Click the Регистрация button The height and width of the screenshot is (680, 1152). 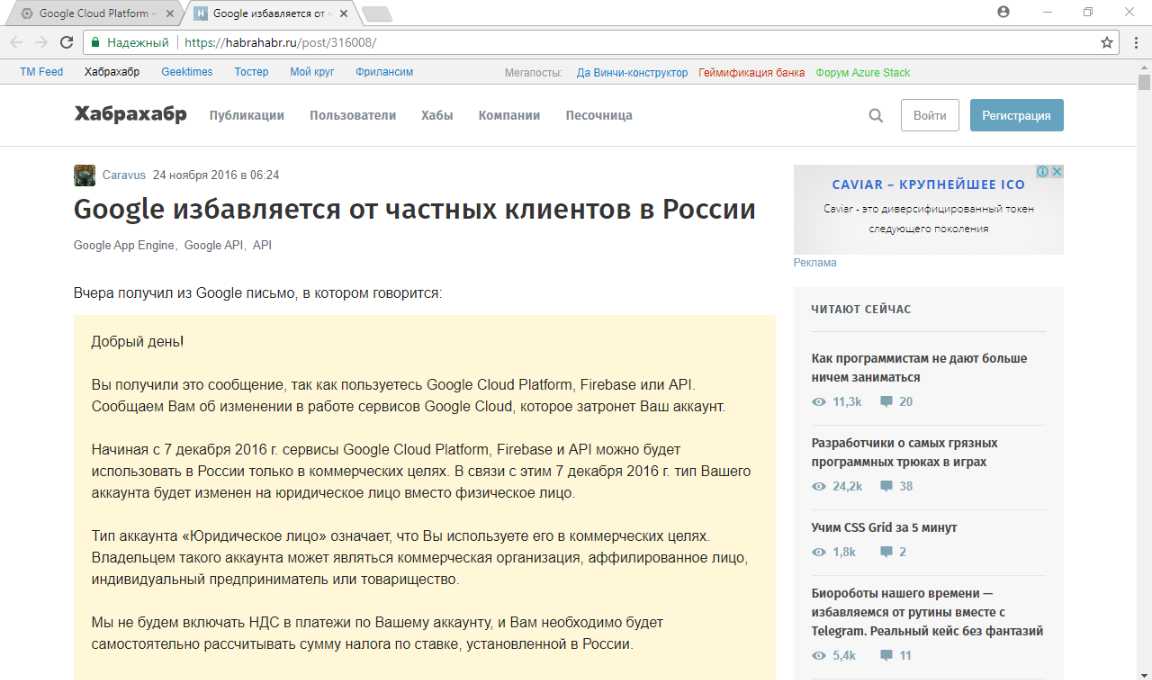(x=1016, y=115)
